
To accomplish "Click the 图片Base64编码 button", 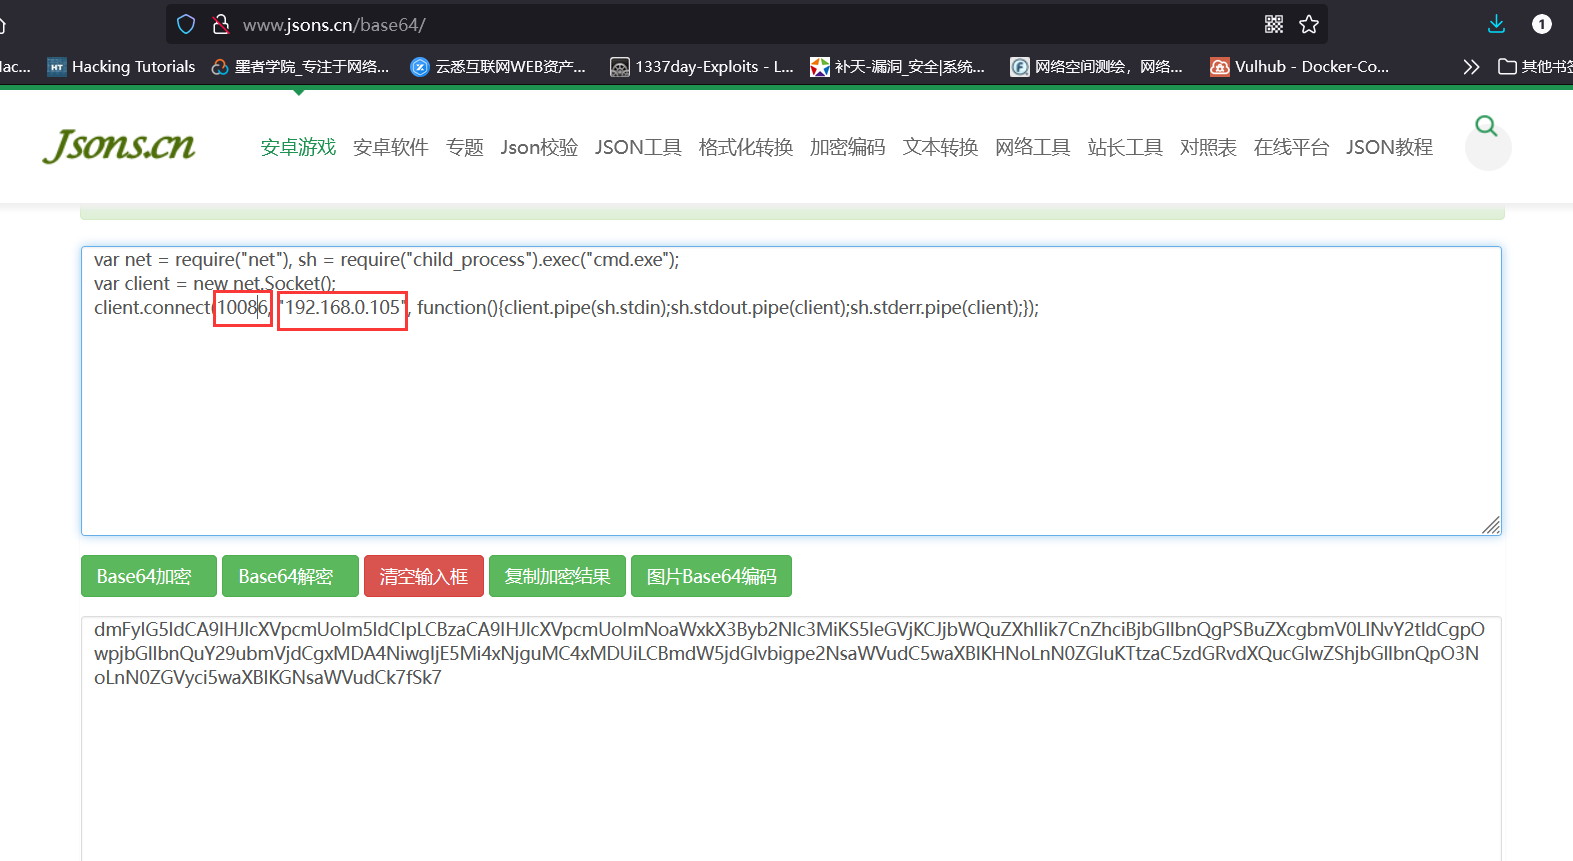I will click(711, 576).
